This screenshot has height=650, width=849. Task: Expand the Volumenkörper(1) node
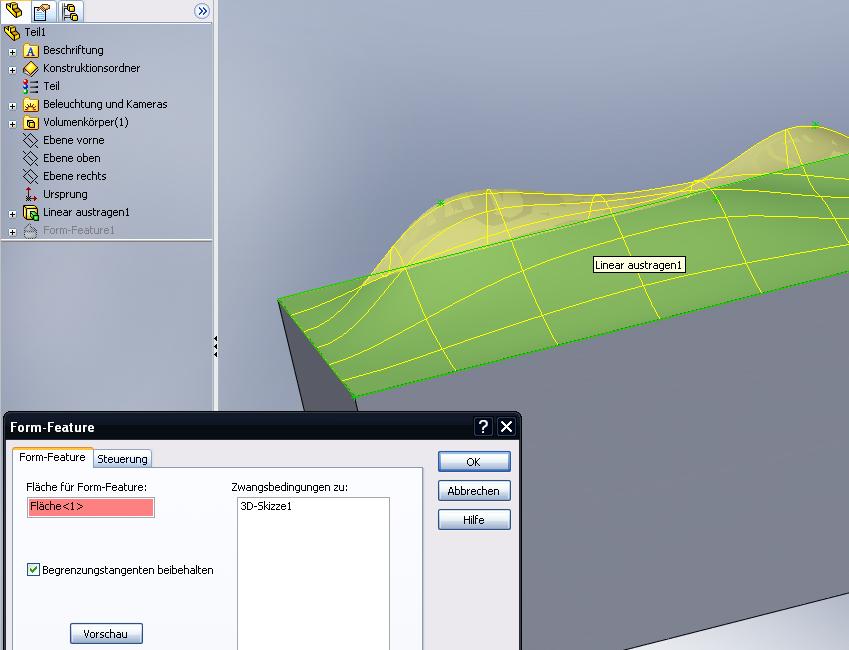12,124
